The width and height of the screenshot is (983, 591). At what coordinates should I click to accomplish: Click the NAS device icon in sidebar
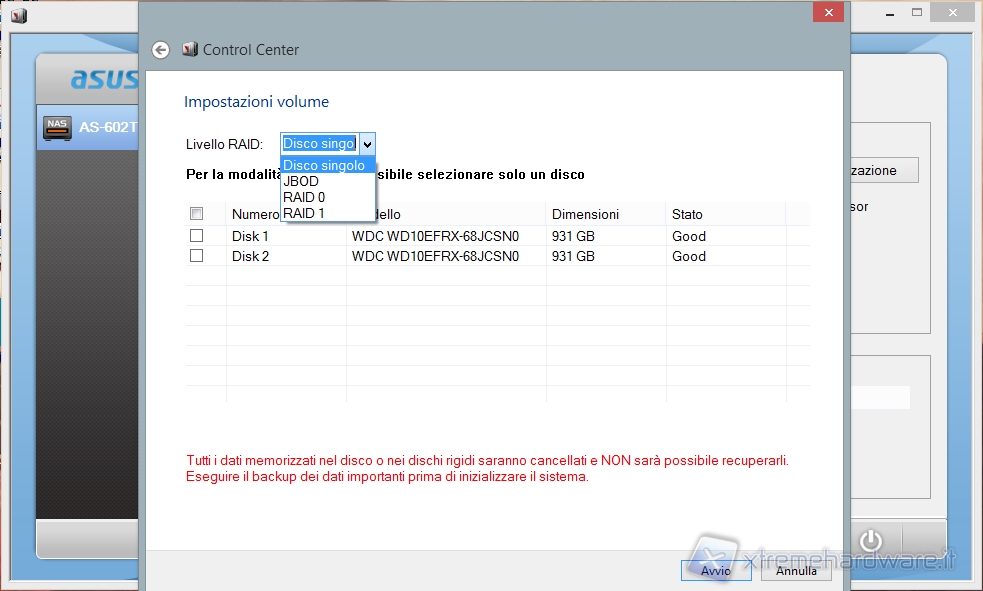(x=57, y=128)
